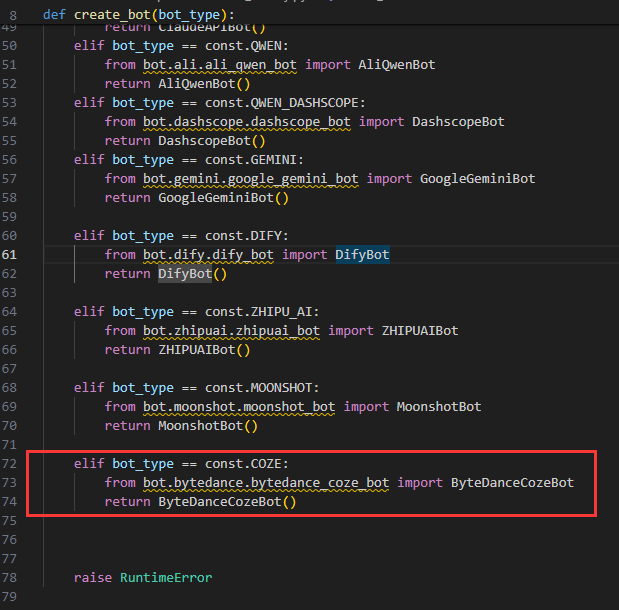Click ByteDanceCozeBot in the import statement
This screenshot has width=619, height=610.
click(512, 482)
